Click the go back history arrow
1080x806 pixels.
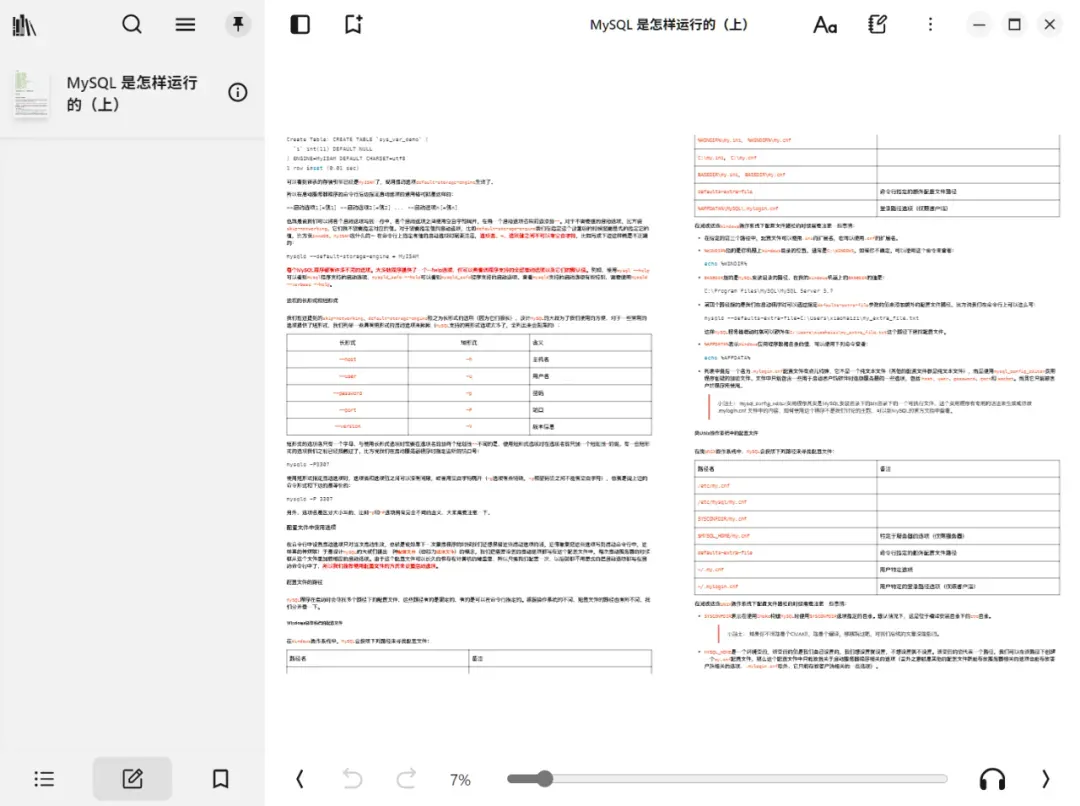coord(353,779)
